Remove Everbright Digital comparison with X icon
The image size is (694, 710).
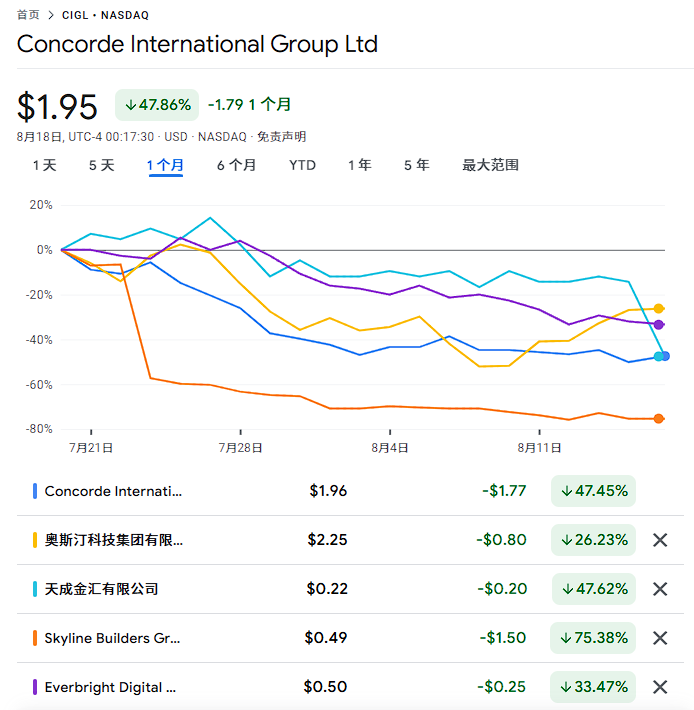[660, 687]
